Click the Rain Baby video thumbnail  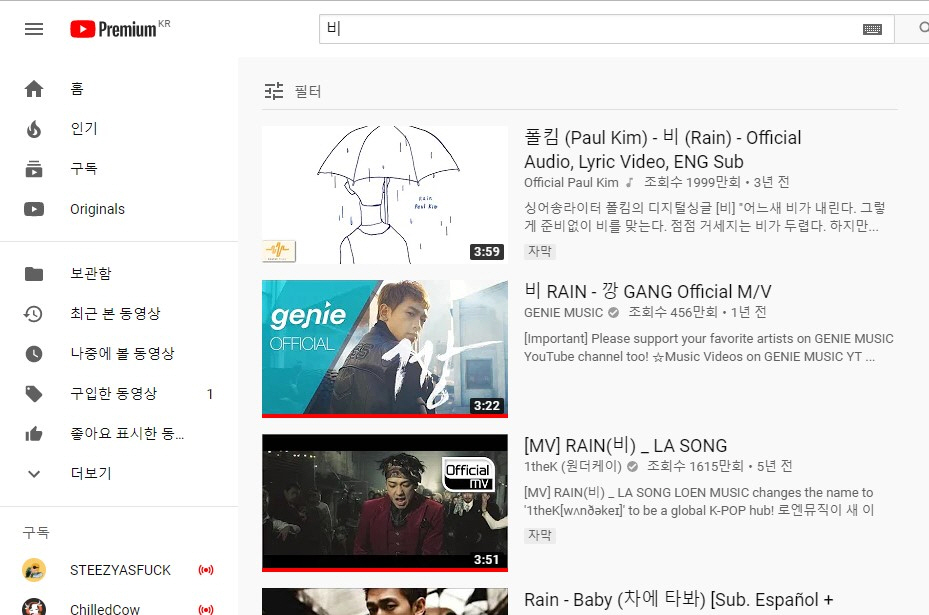(385, 601)
